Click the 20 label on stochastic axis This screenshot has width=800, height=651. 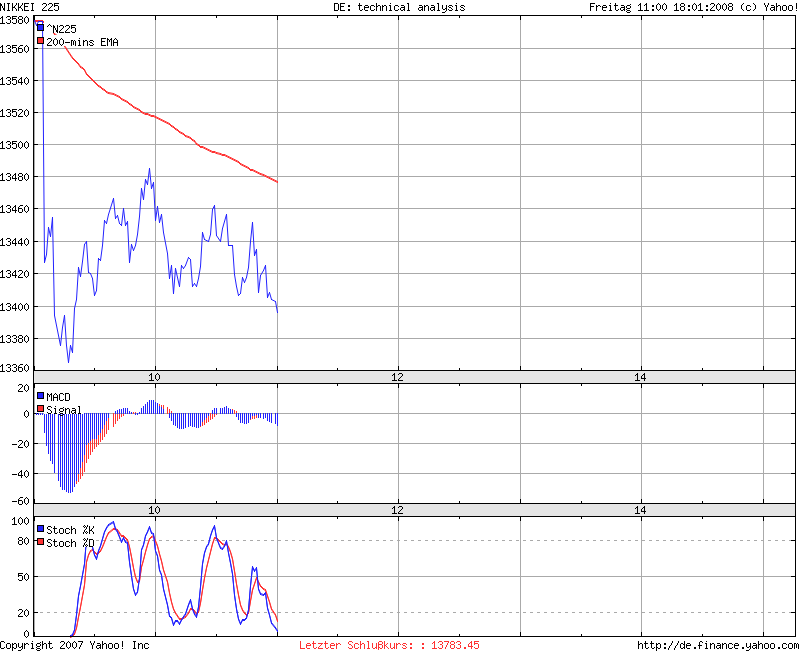pos(23,613)
